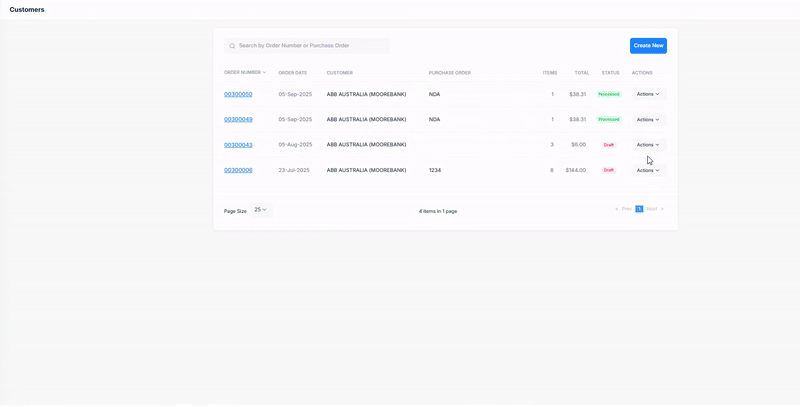Go to Next page in pagination
This screenshot has height=407, width=800.
click(x=654, y=209)
